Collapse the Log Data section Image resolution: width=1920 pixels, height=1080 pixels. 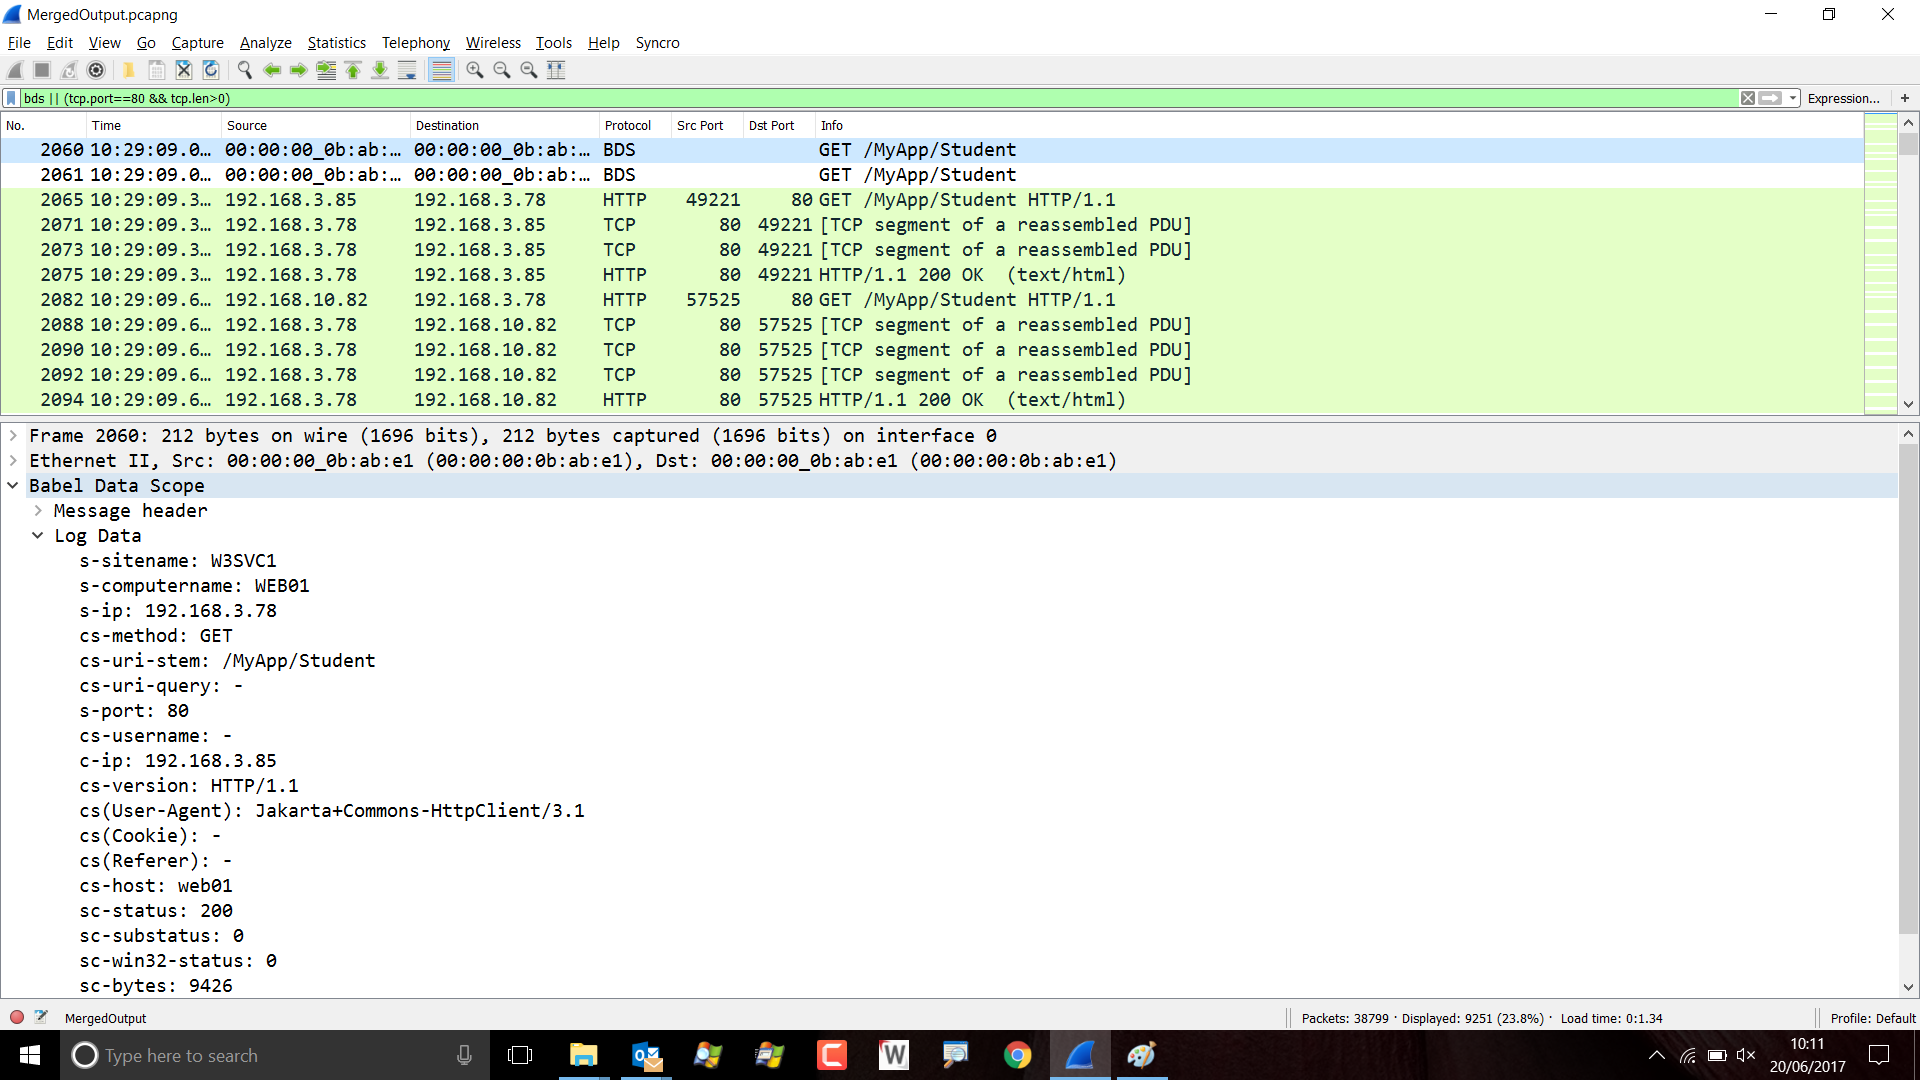pos(38,536)
